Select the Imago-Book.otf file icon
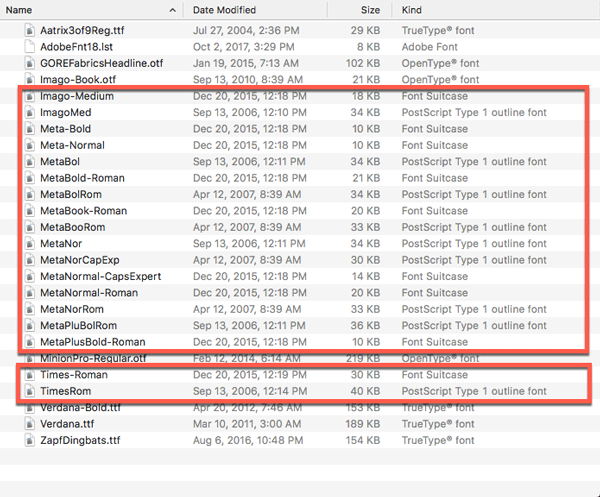 [29, 80]
